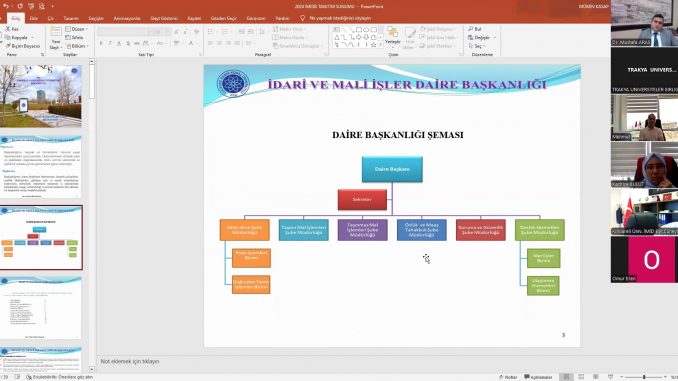Open the Geçişler (Transitions) ribbon tab
678x381 pixels.
(x=96, y=18)
